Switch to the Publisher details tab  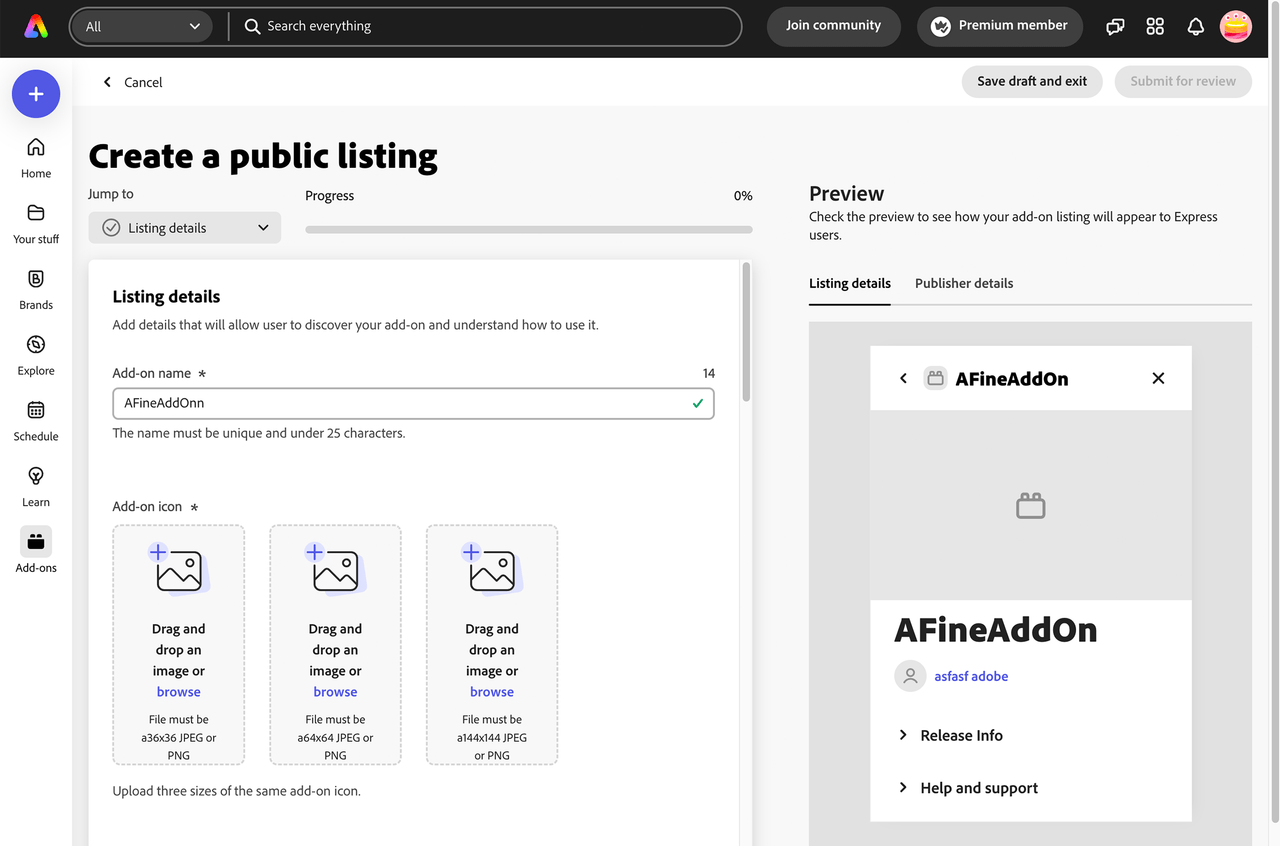point(964,283)
